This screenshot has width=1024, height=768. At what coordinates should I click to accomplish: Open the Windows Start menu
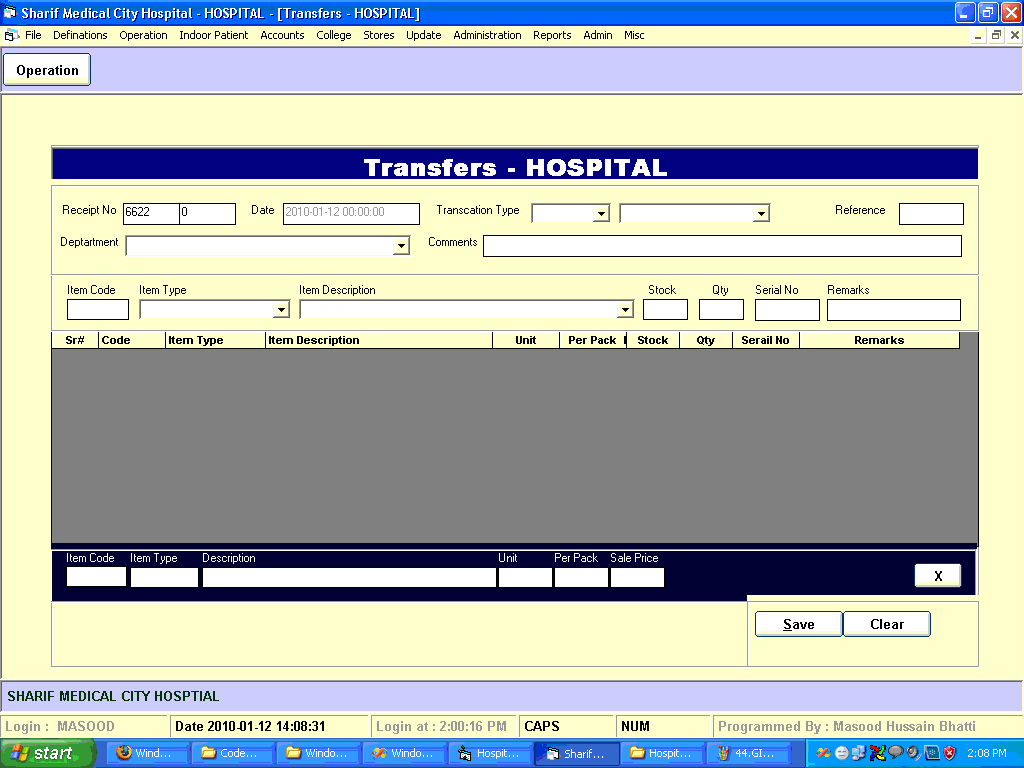point(48,753)
